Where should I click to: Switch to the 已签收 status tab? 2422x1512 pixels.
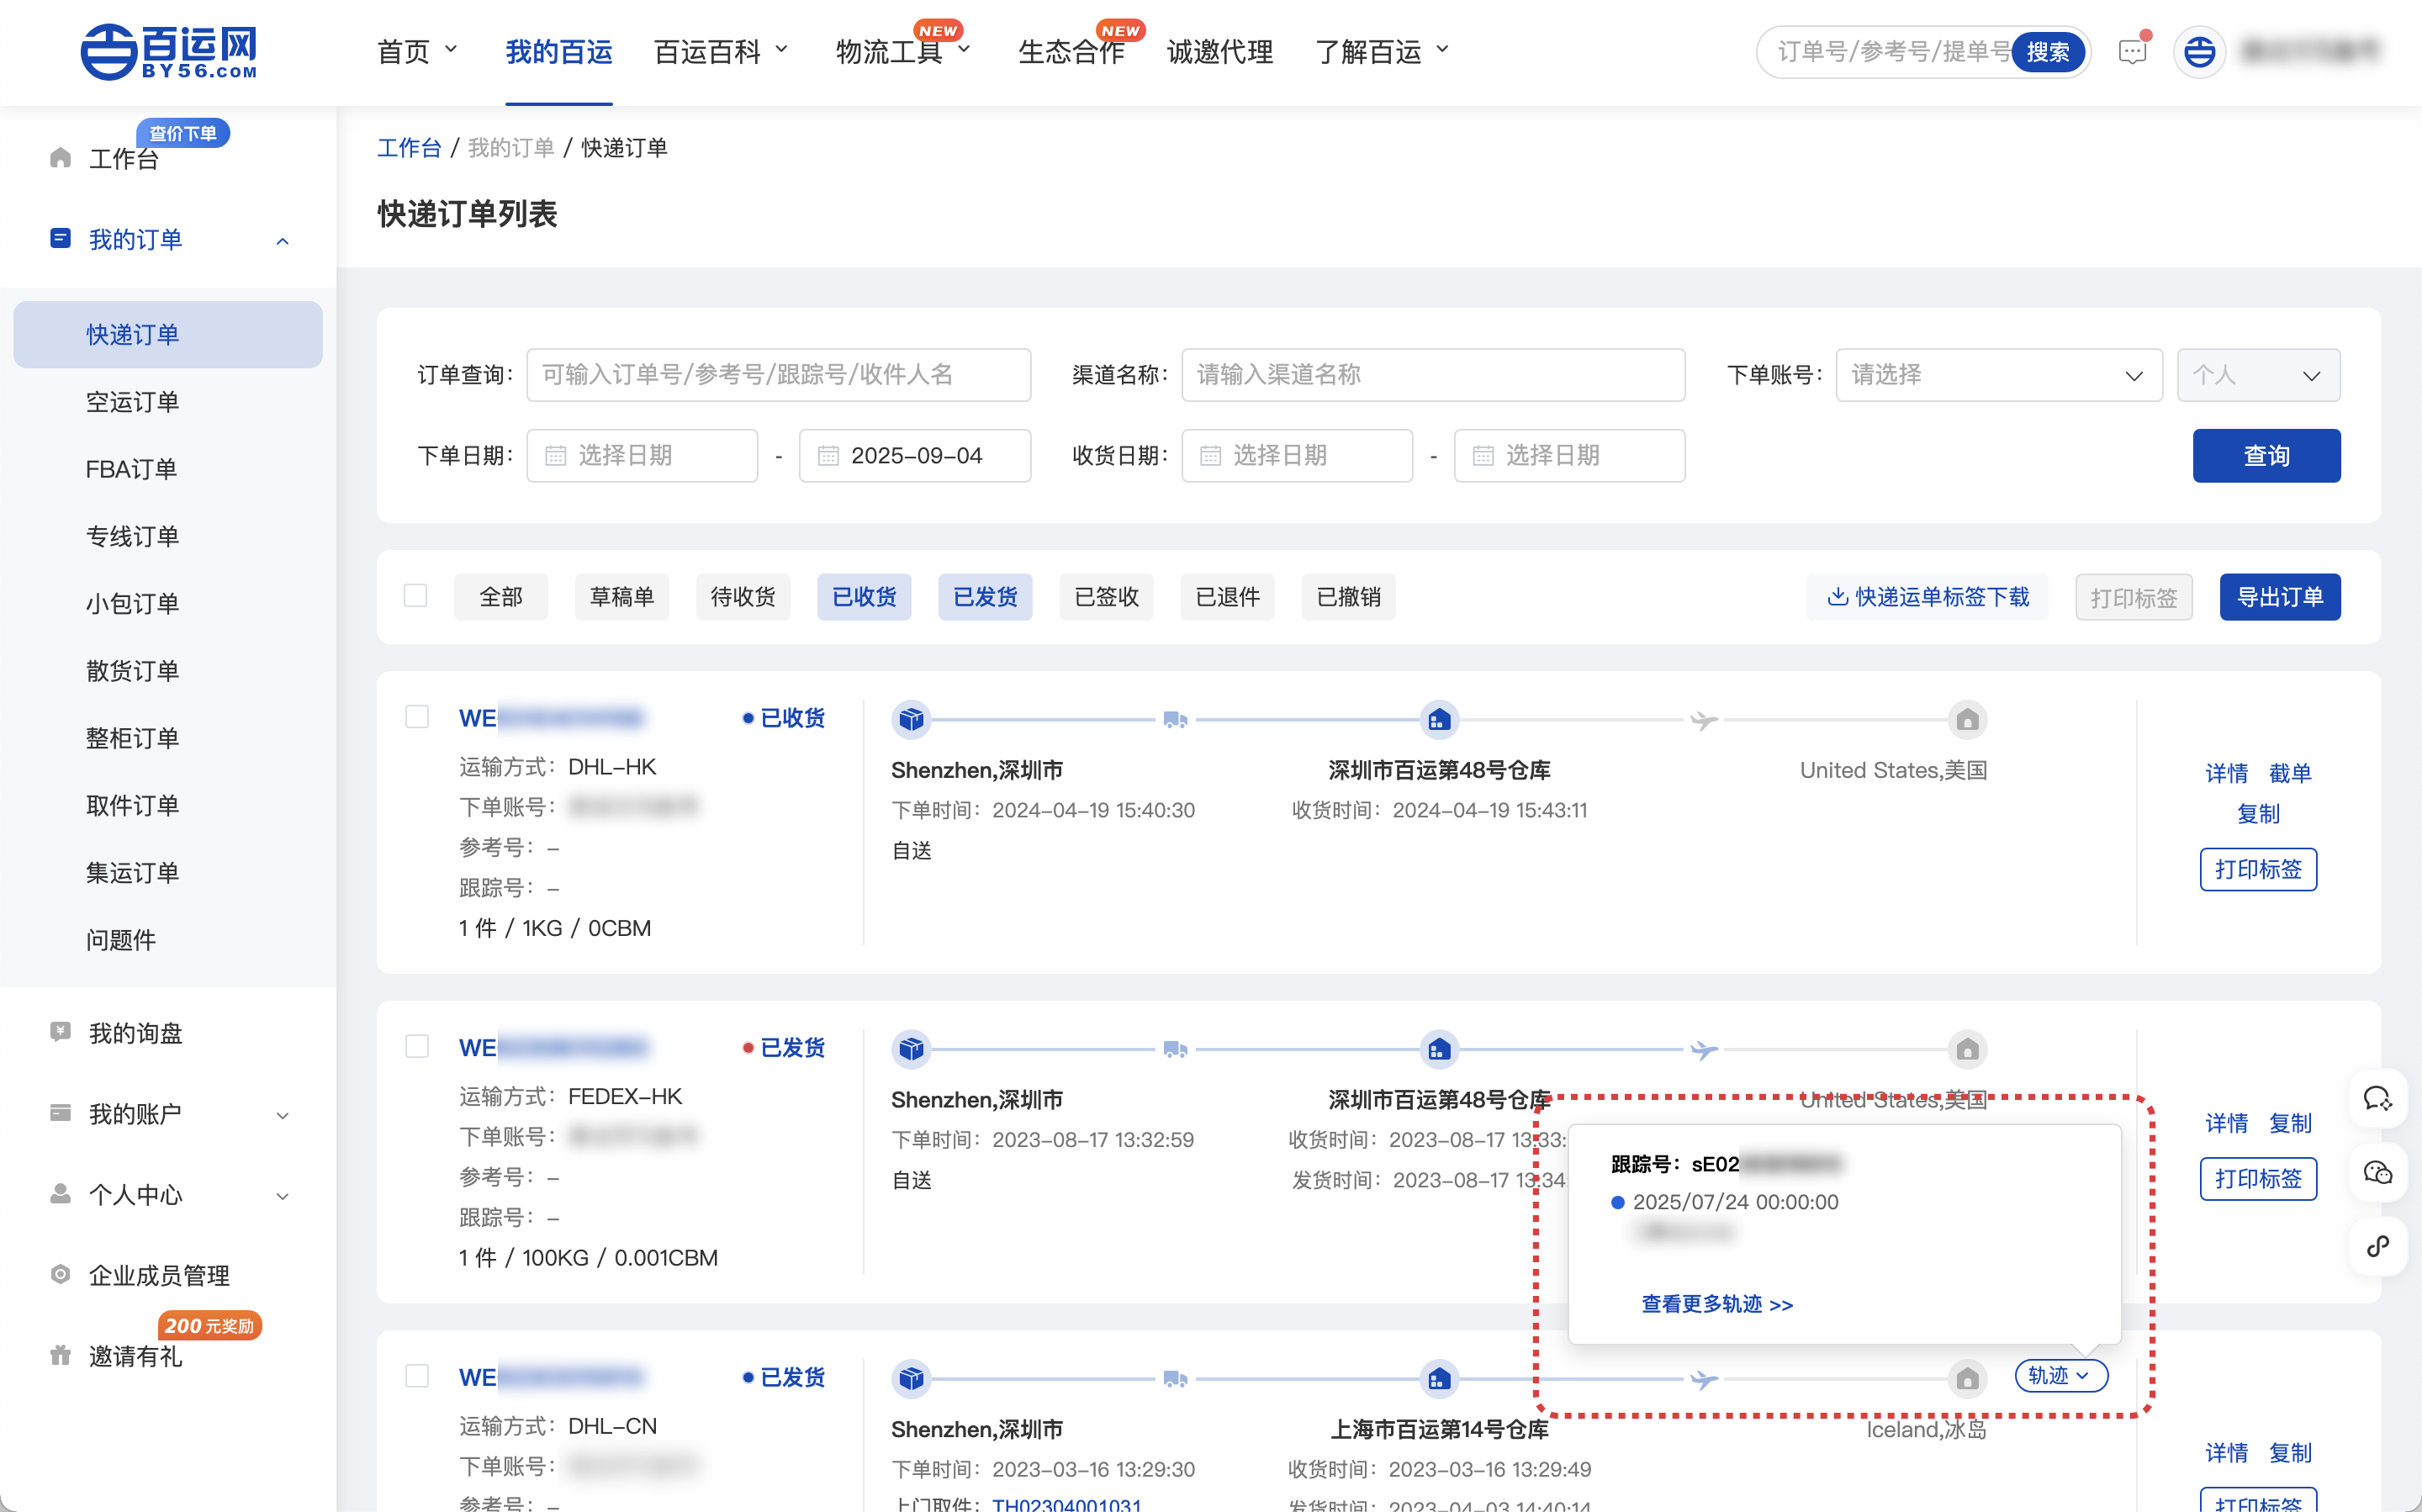click(1106, 597)
